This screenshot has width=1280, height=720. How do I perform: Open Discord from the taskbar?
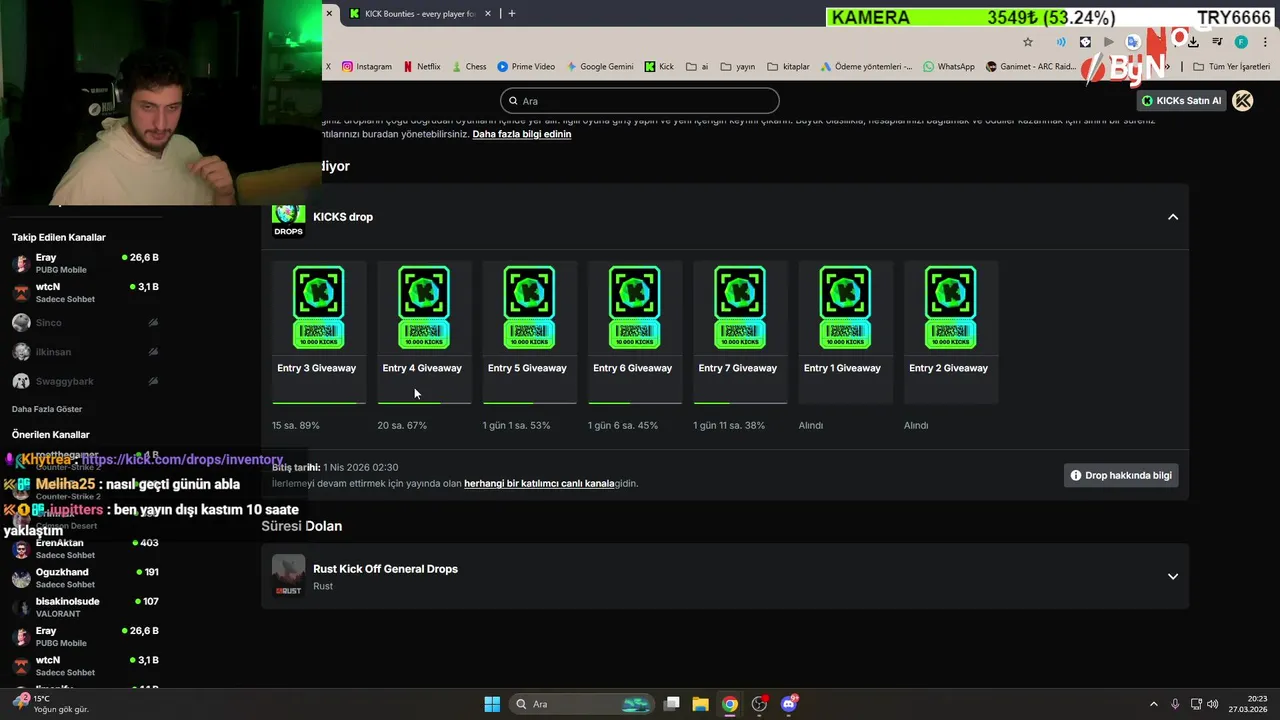coord(789,704)
